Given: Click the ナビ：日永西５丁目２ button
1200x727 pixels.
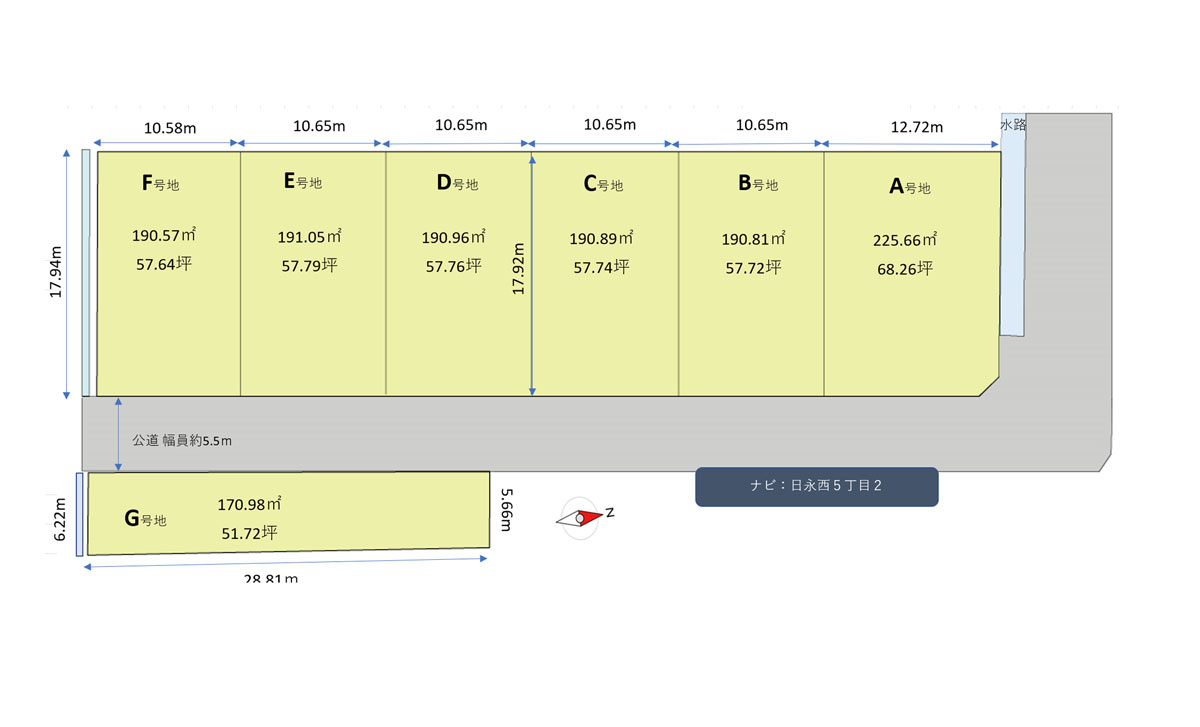Looking at the screenshot, I should coord(816,487).
